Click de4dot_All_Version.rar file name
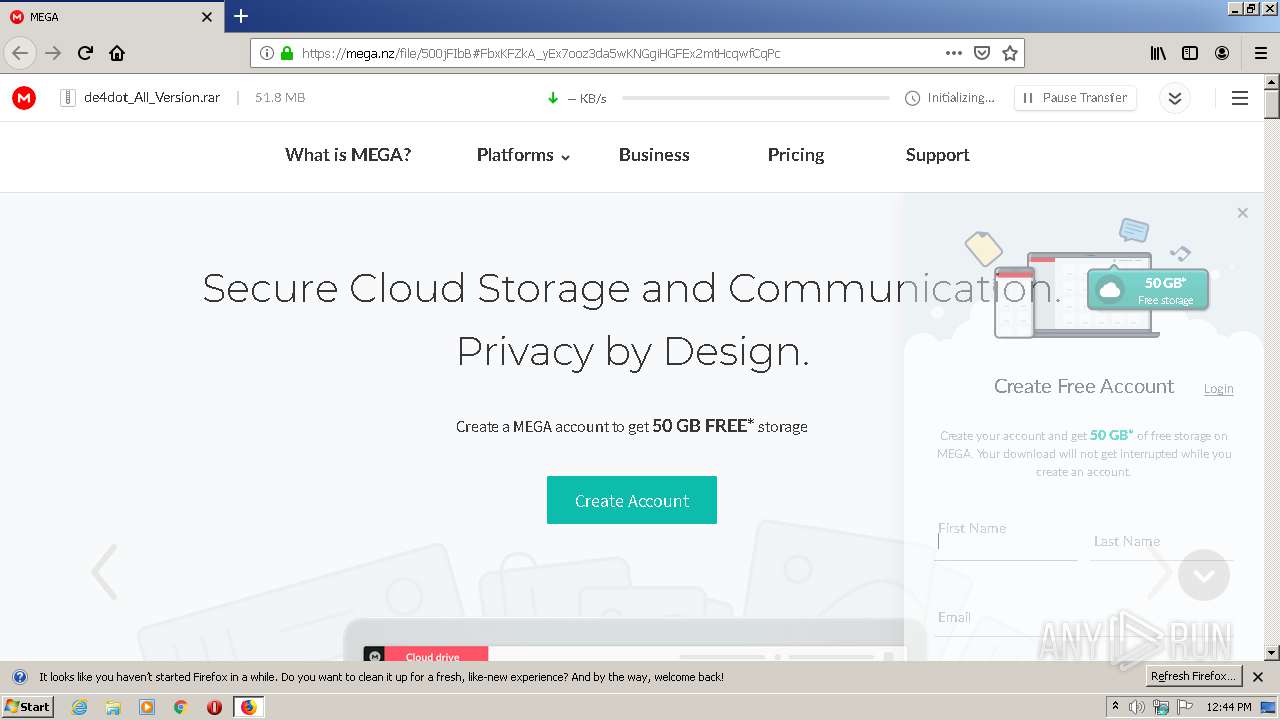The image size is (1280, 720). click(x=152, y=98)
